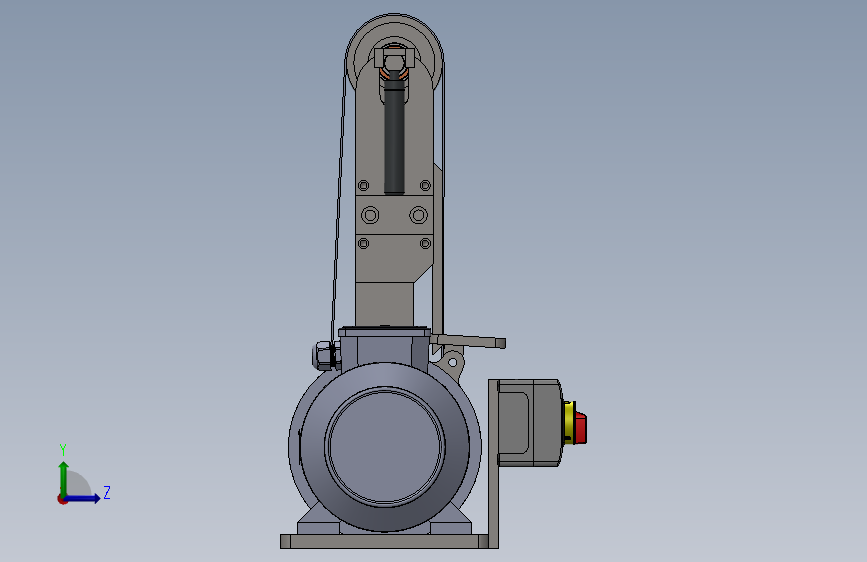Viewport: 867px width, 562px height.
Task: Click the black gas spring cylinder
Action: (x=394, y=137)
